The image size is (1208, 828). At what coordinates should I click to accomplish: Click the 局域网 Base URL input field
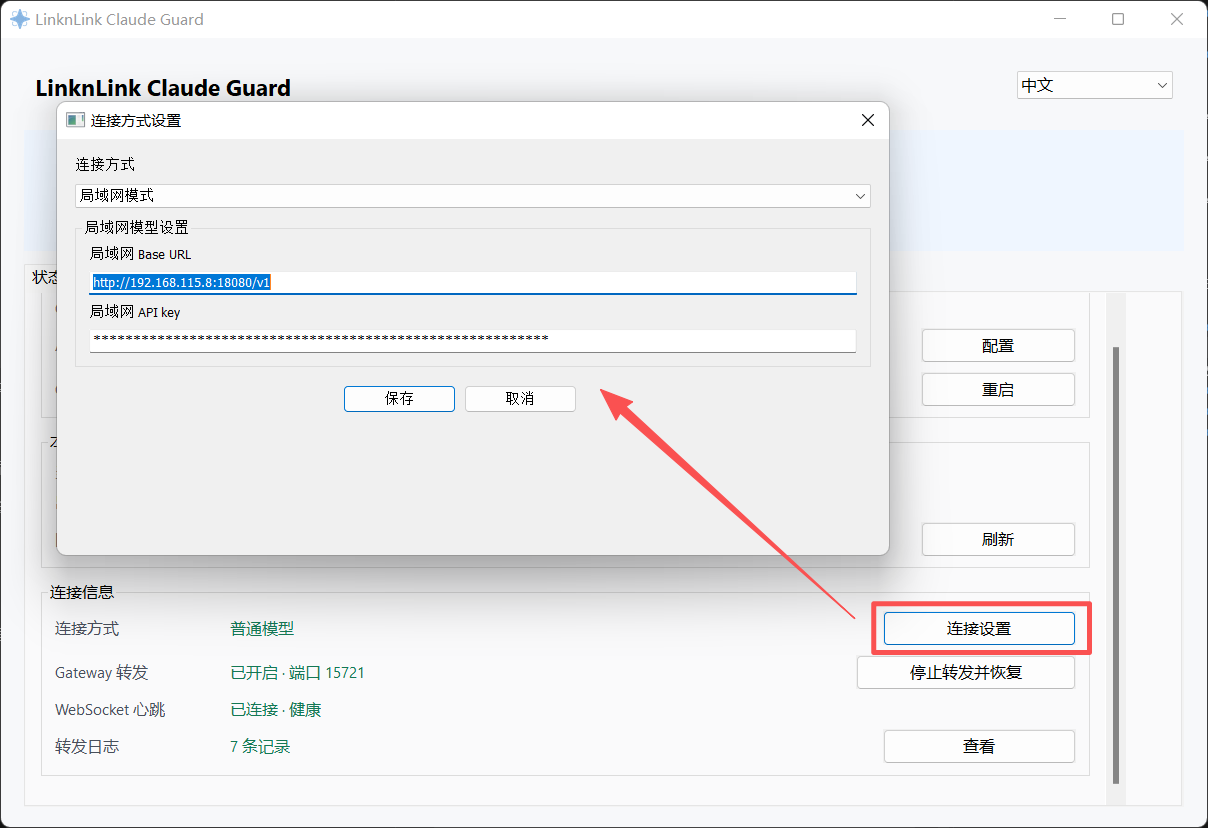click(473, 283)
